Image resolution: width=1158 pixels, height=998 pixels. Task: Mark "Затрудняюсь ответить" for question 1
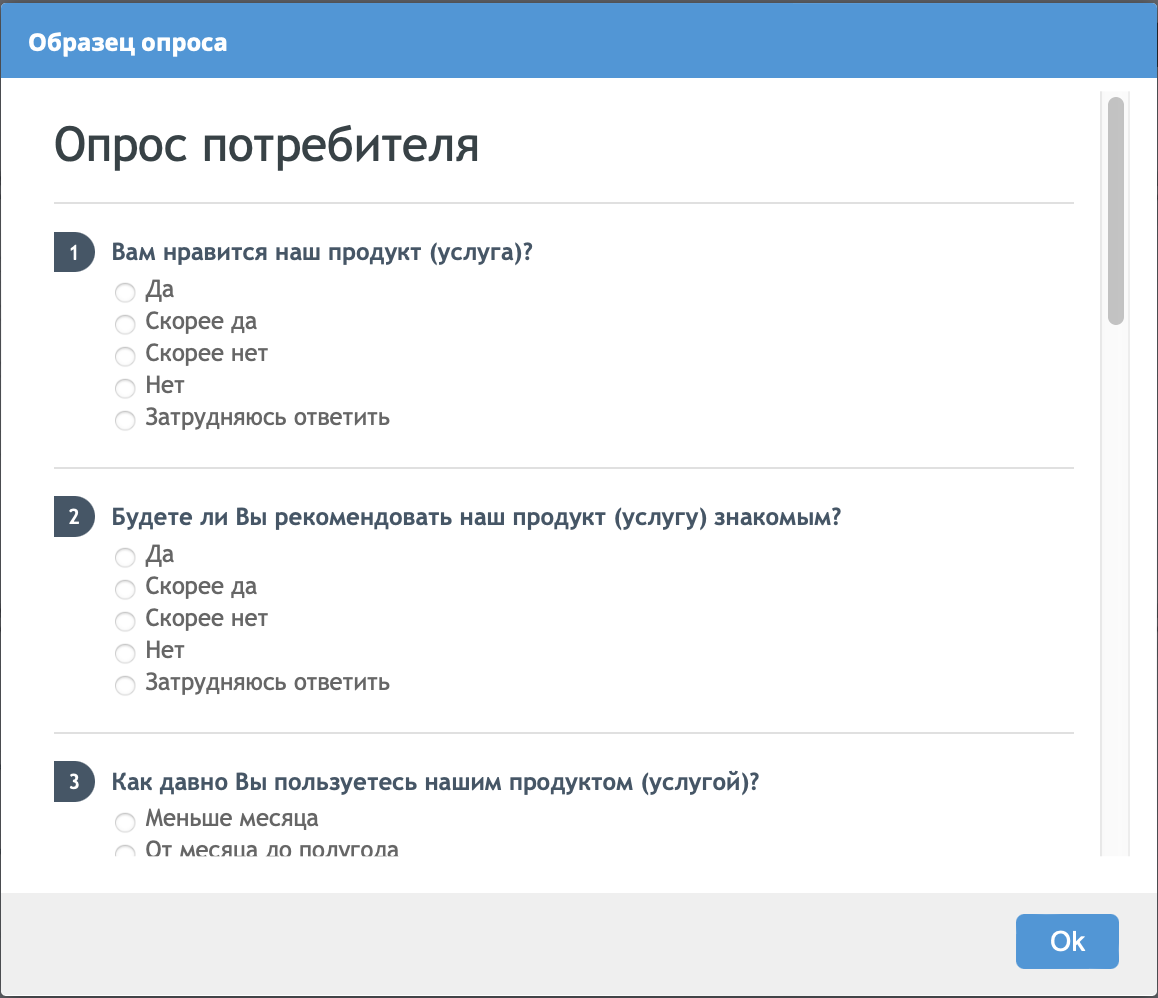coord(125,420)
